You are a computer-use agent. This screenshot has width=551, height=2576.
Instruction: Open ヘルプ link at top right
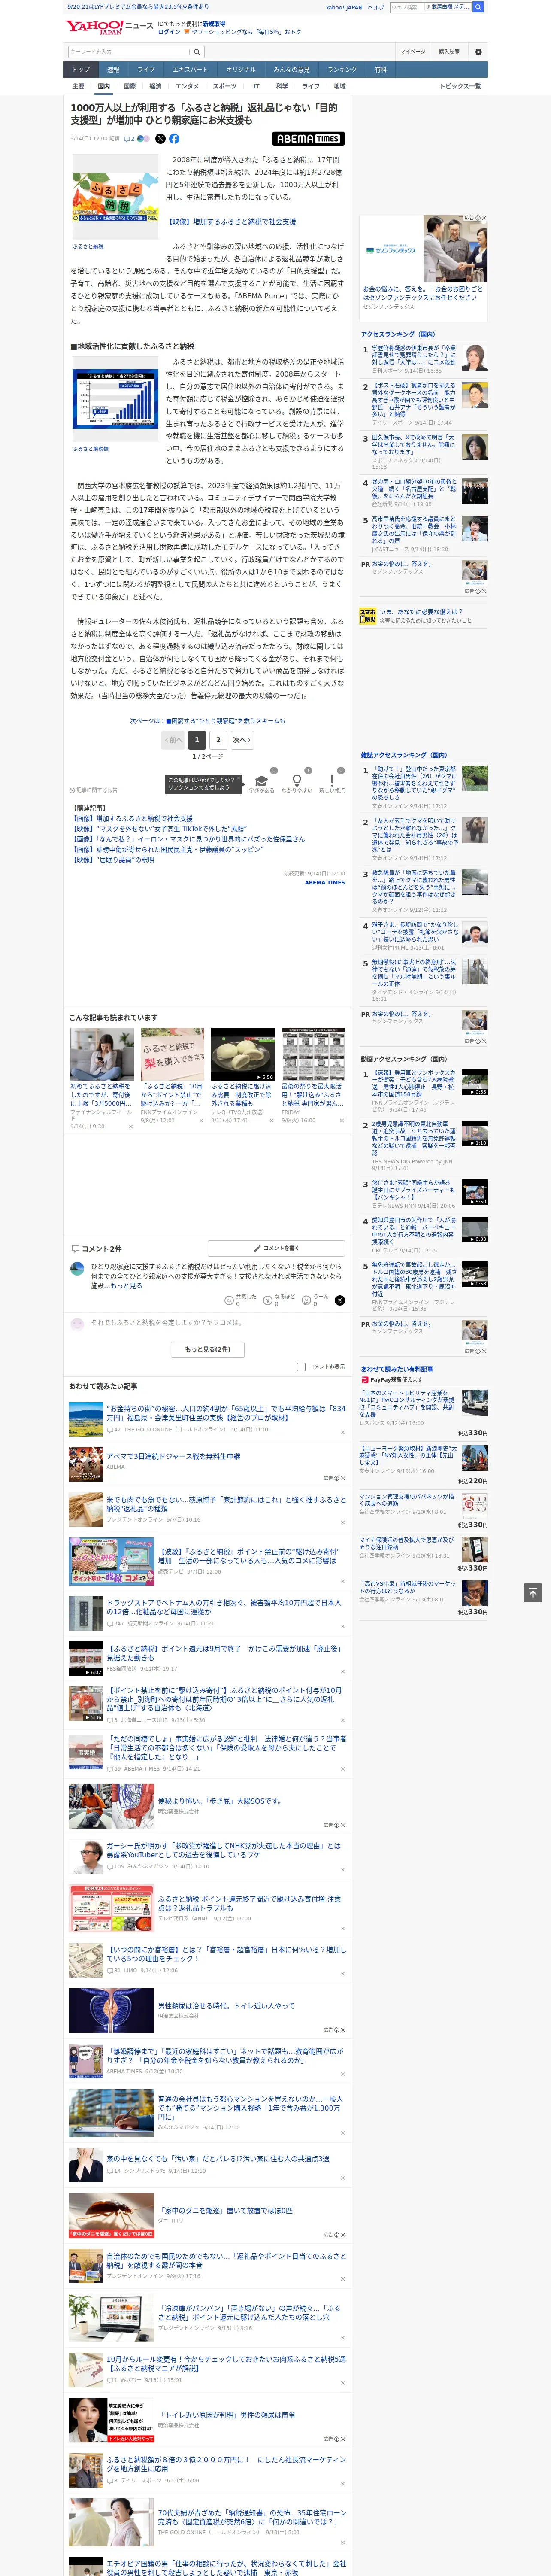(375, 7)
